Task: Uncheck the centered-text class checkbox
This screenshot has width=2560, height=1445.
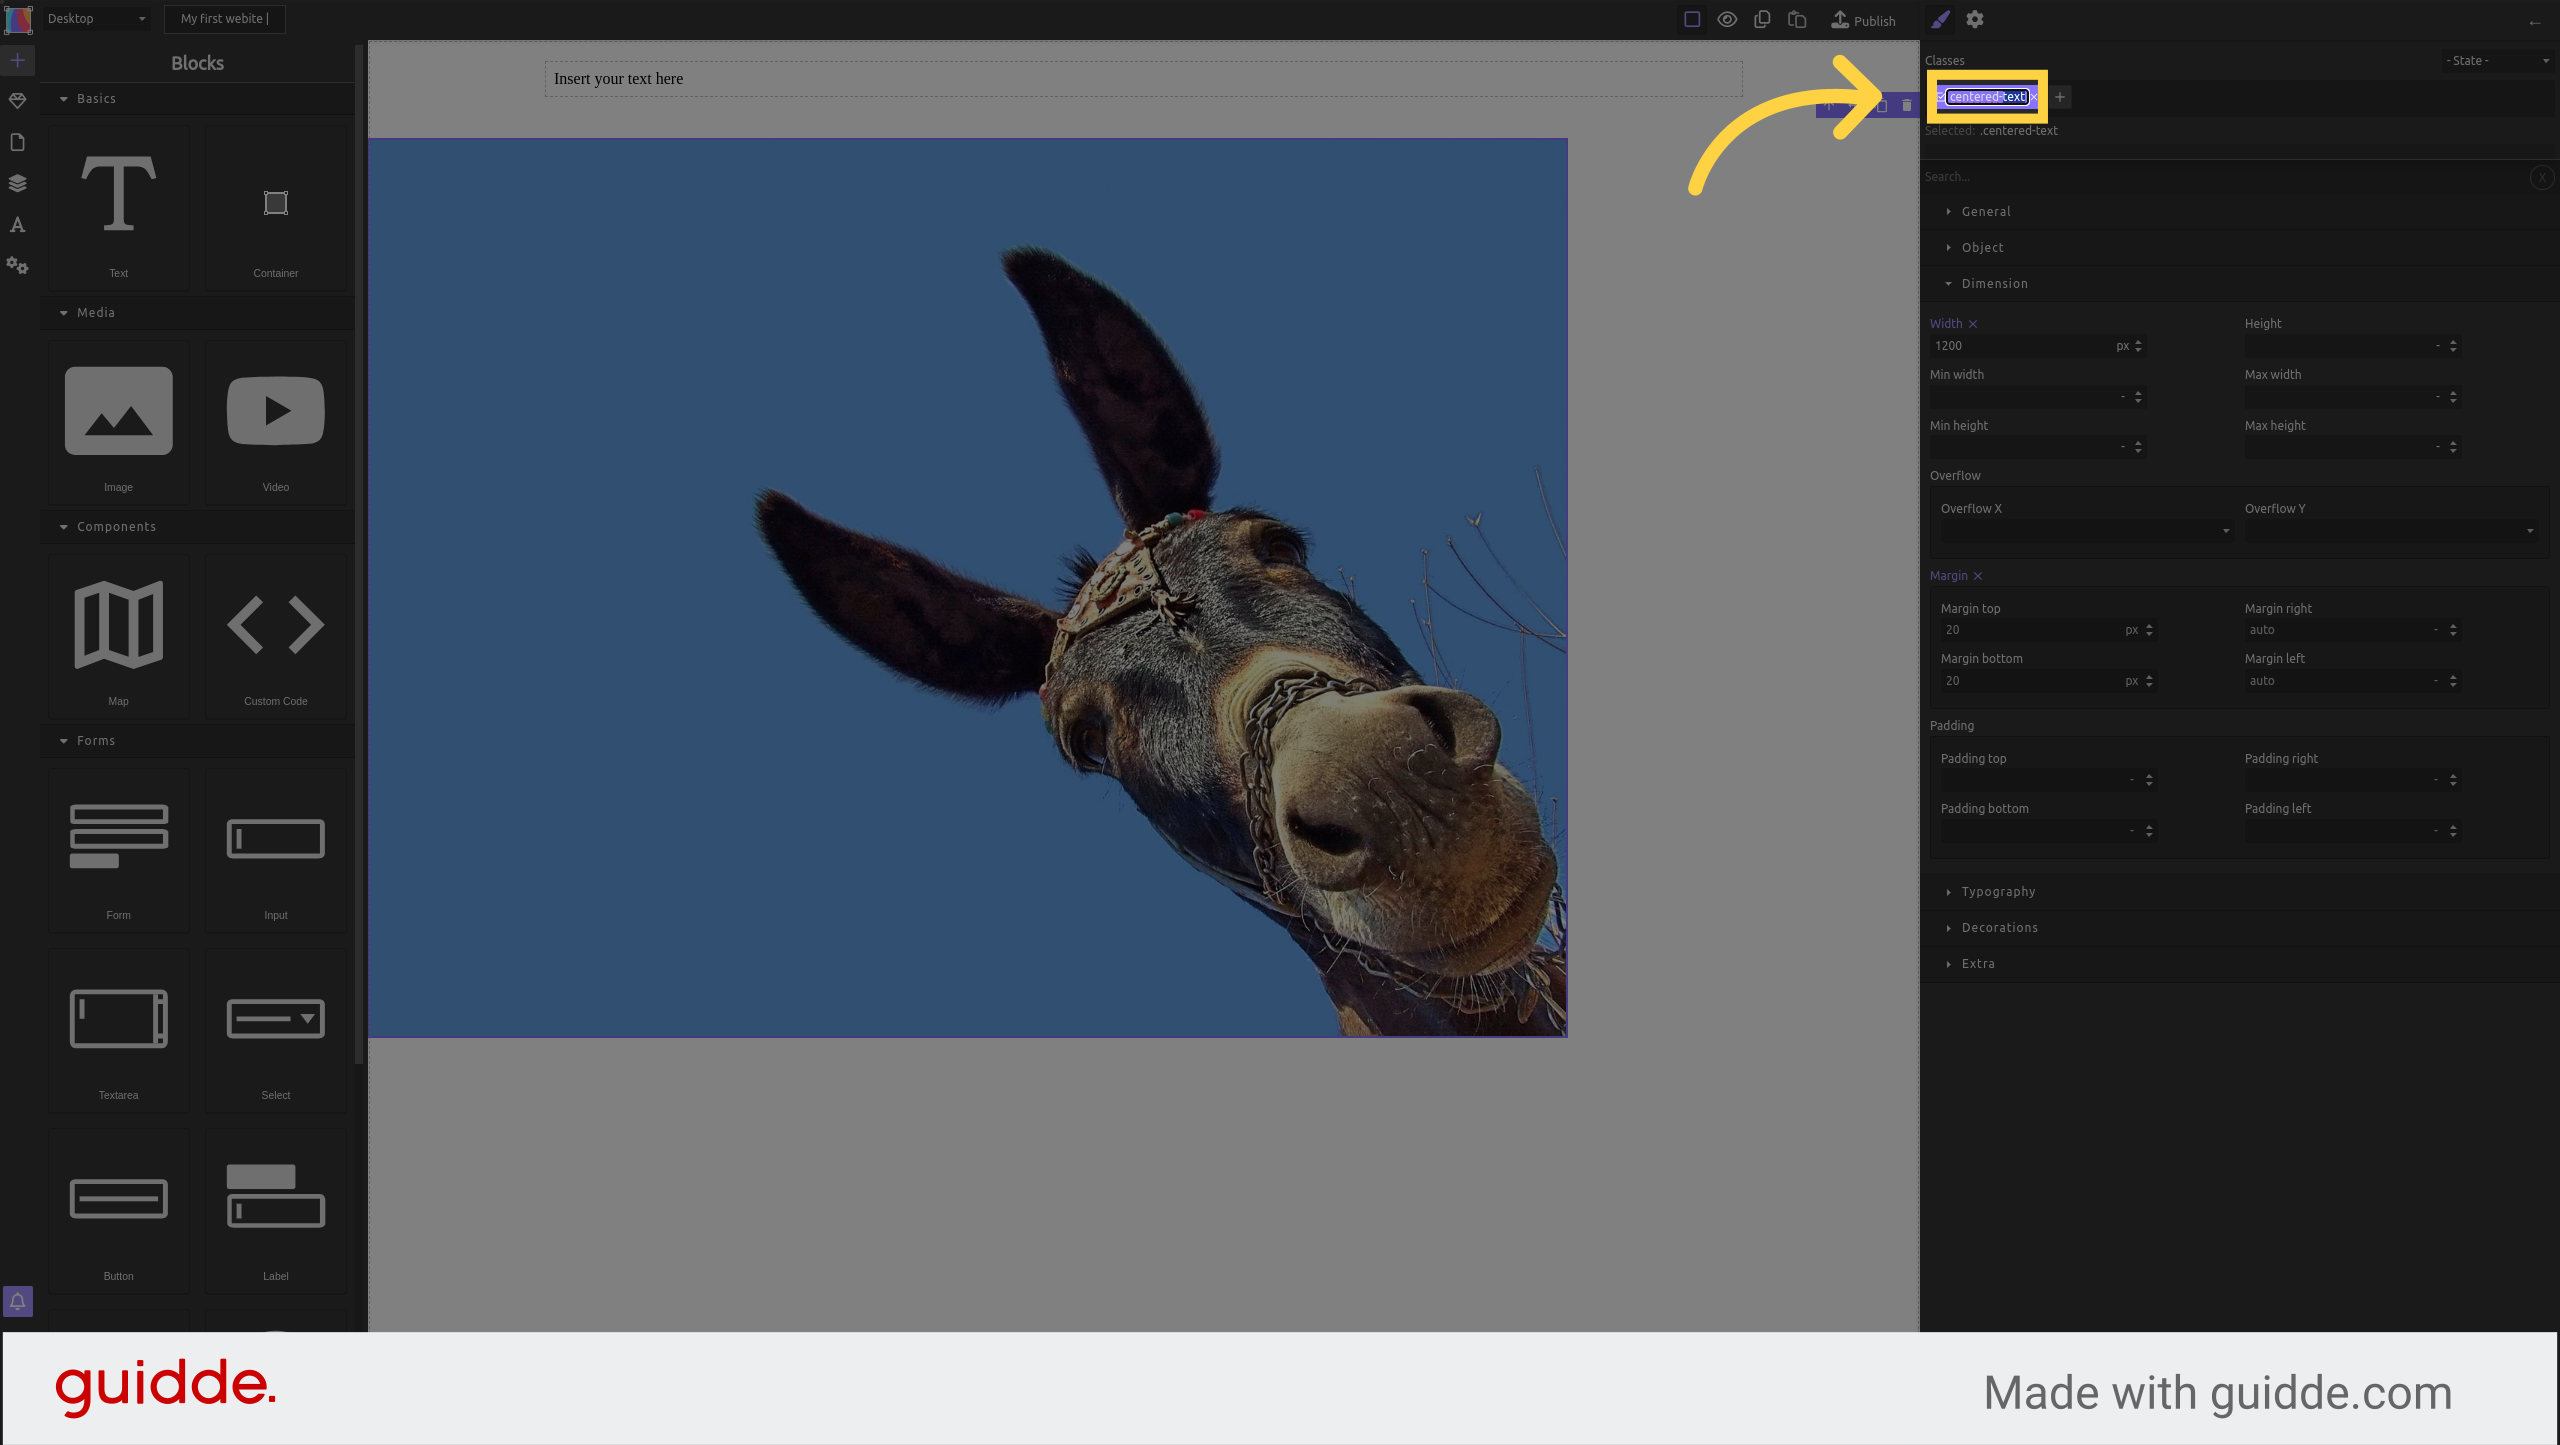Action: (1940, 97)
